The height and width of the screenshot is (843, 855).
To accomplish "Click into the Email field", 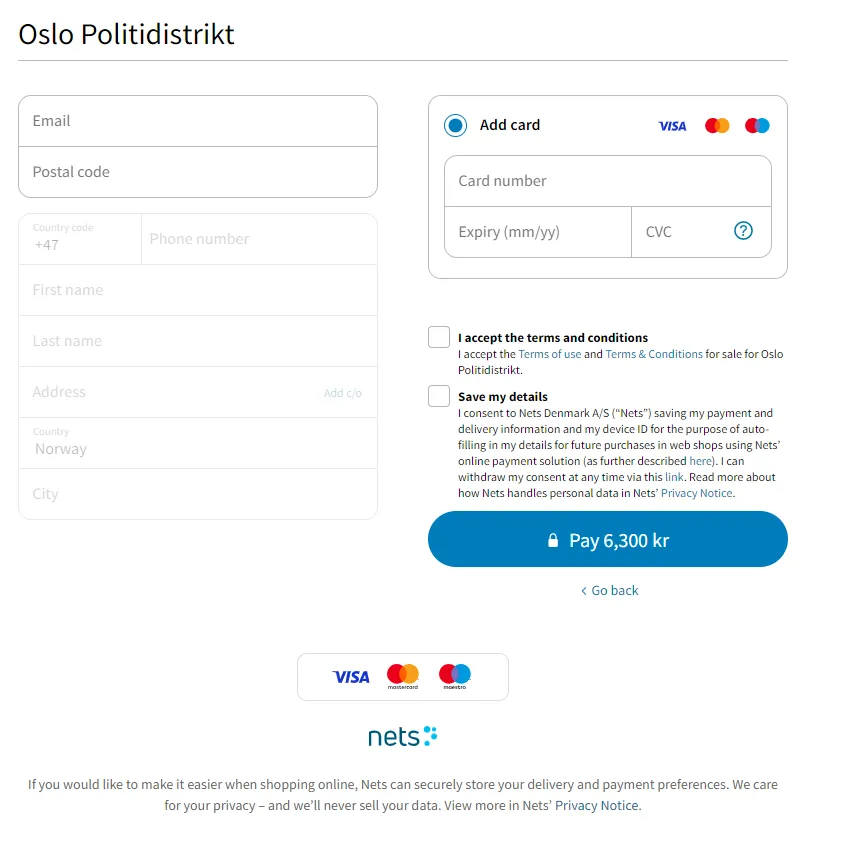I will tap(198, 121).
